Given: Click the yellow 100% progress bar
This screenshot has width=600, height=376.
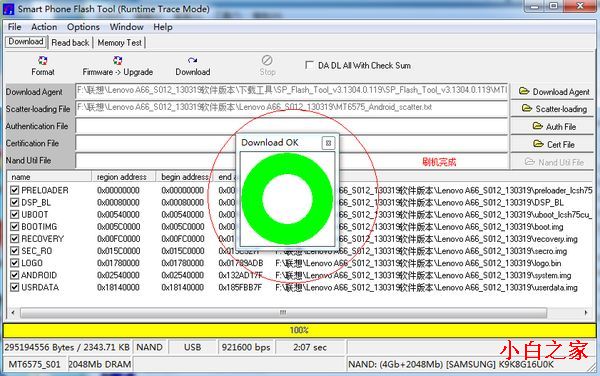Looking at the screenshot, I should [299, 330].
